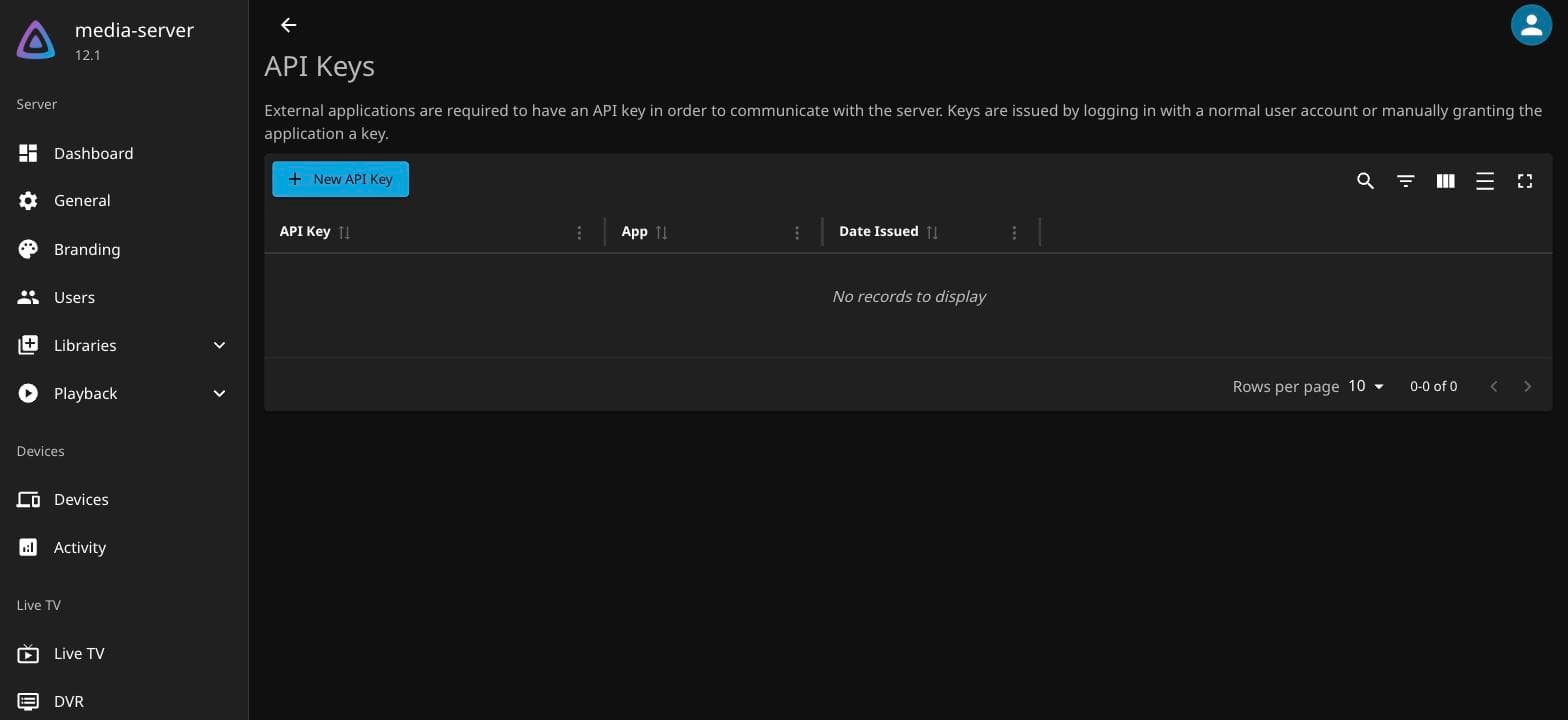
Task: Open App column actions menu
Action: [x=797, y=232]
